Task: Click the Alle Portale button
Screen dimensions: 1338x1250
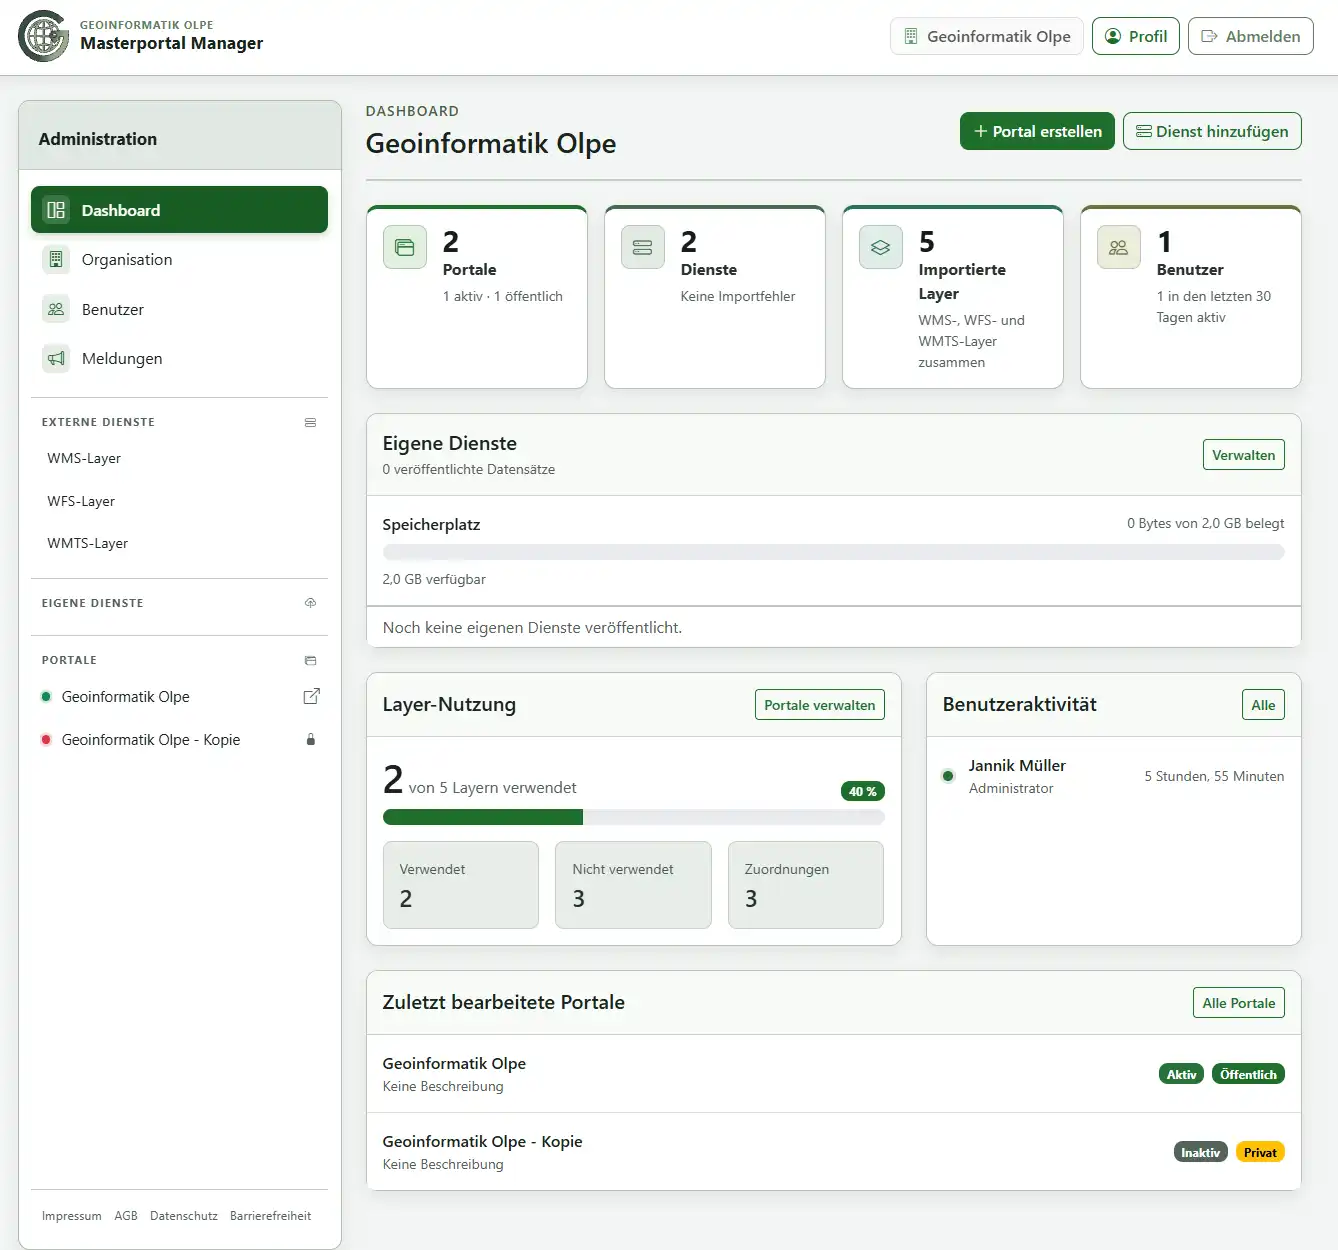Action: (1238, 1003)
